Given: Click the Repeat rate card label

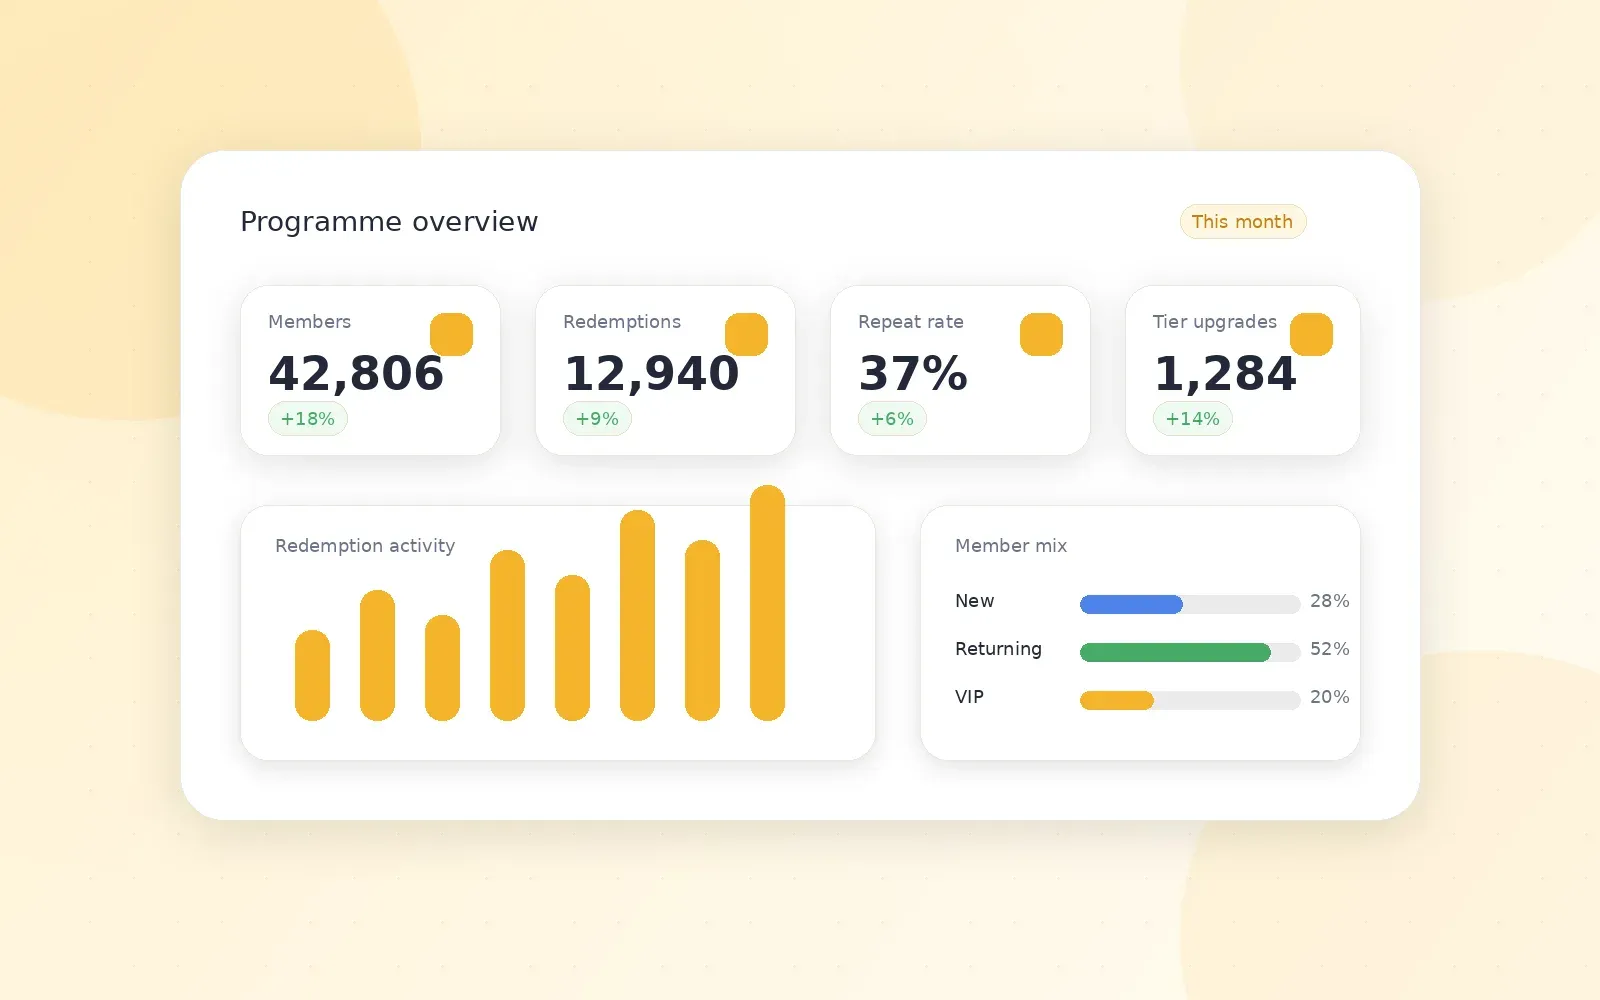Looking at the screenshot, I should (x=910, y=322).
